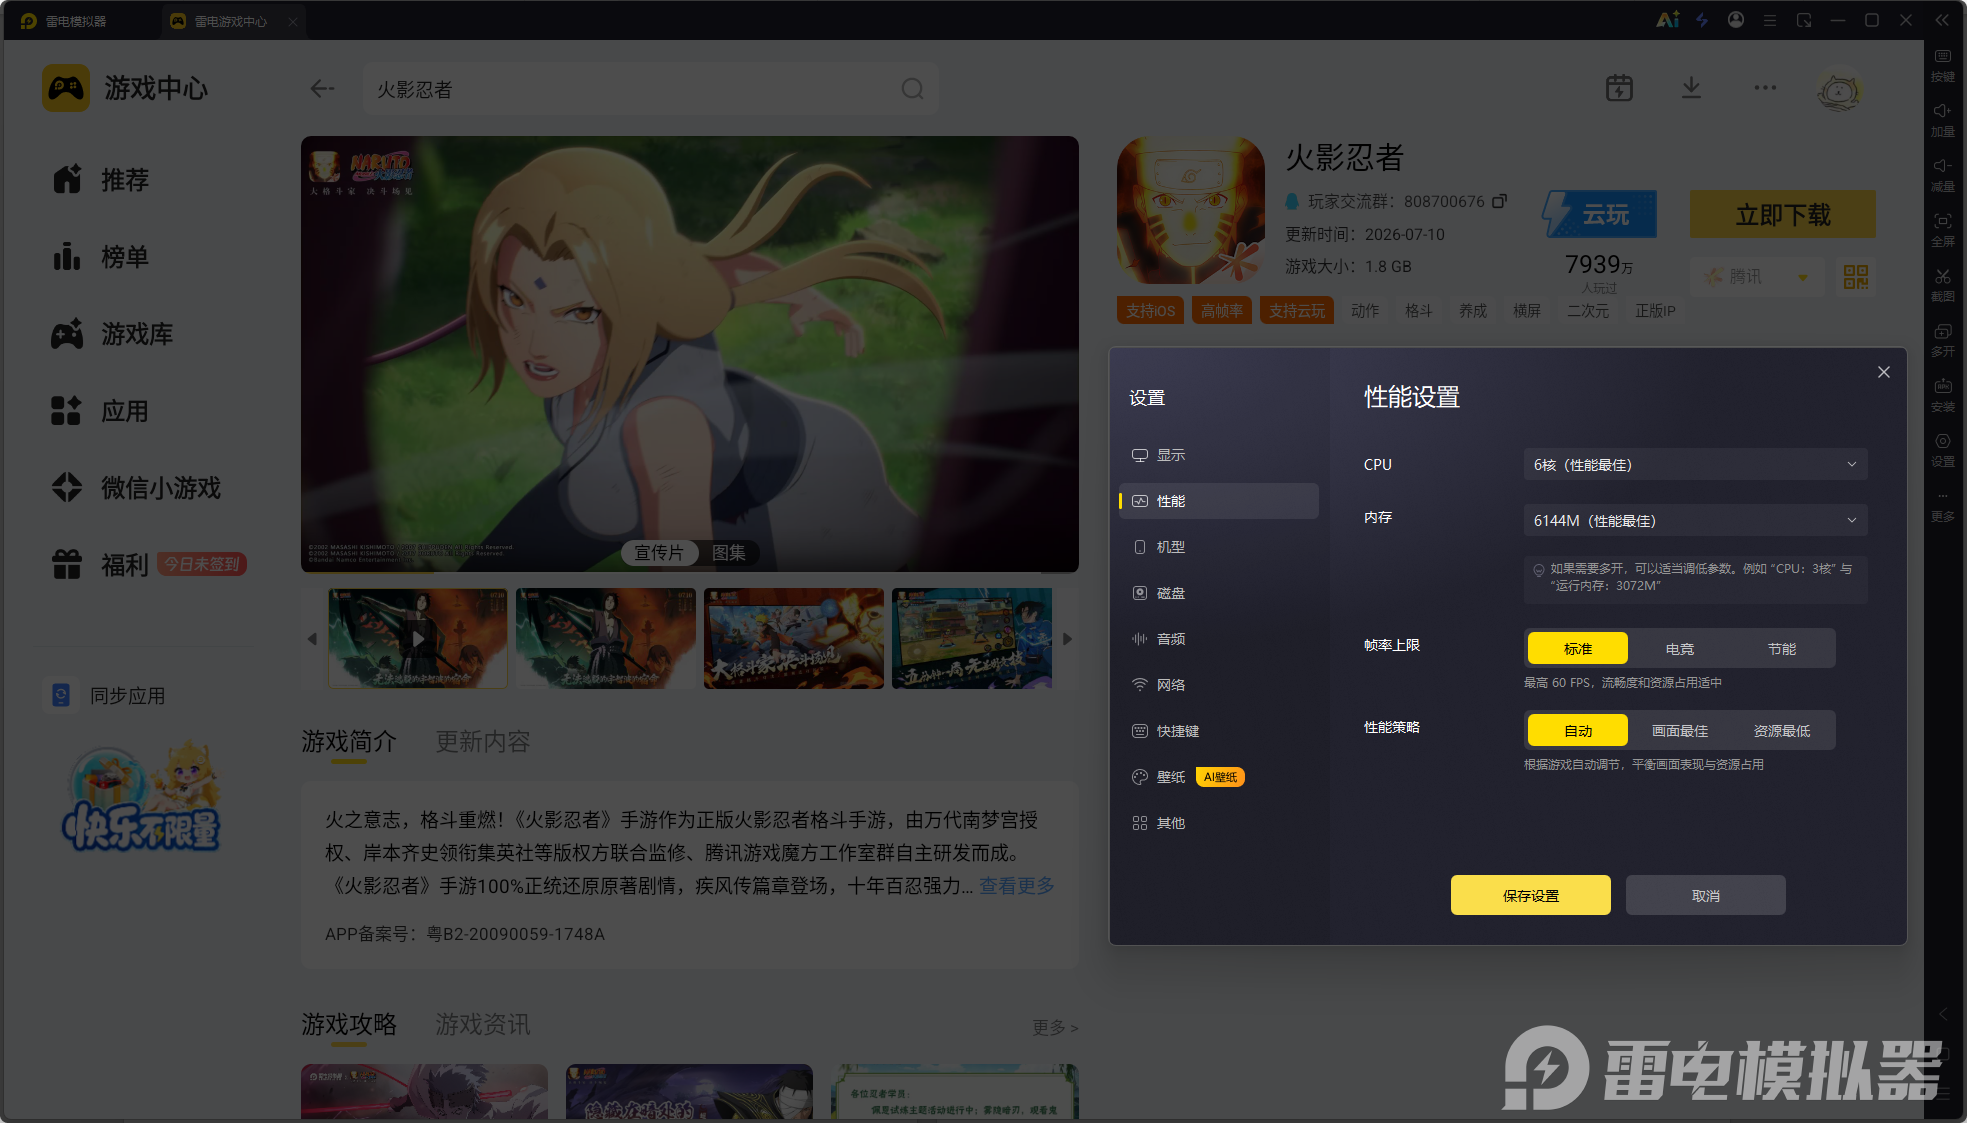Open 微信小游戏 mini games
Image resolution: width=1967 pixels, height=1123 pixels.
click(136, 488)
